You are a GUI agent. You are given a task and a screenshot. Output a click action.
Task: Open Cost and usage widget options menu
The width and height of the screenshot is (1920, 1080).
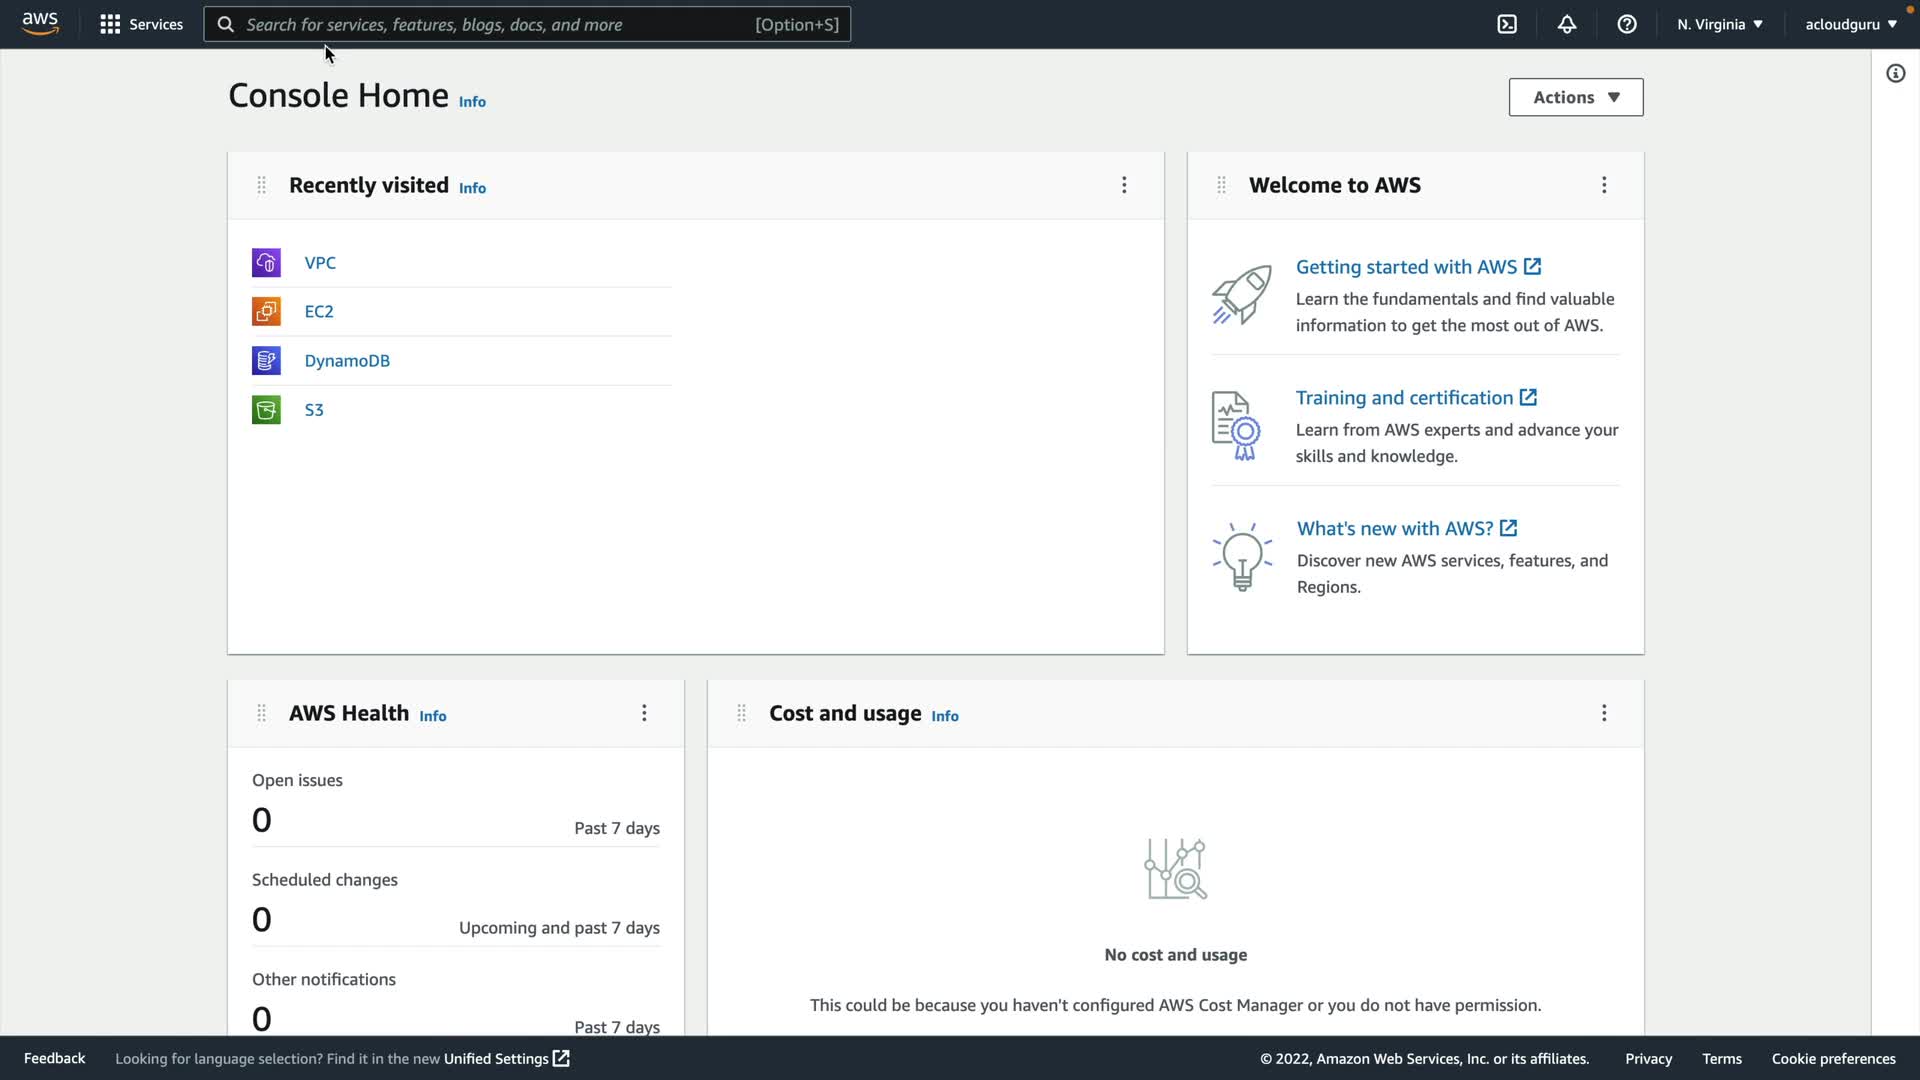[x=1604, y=713]
